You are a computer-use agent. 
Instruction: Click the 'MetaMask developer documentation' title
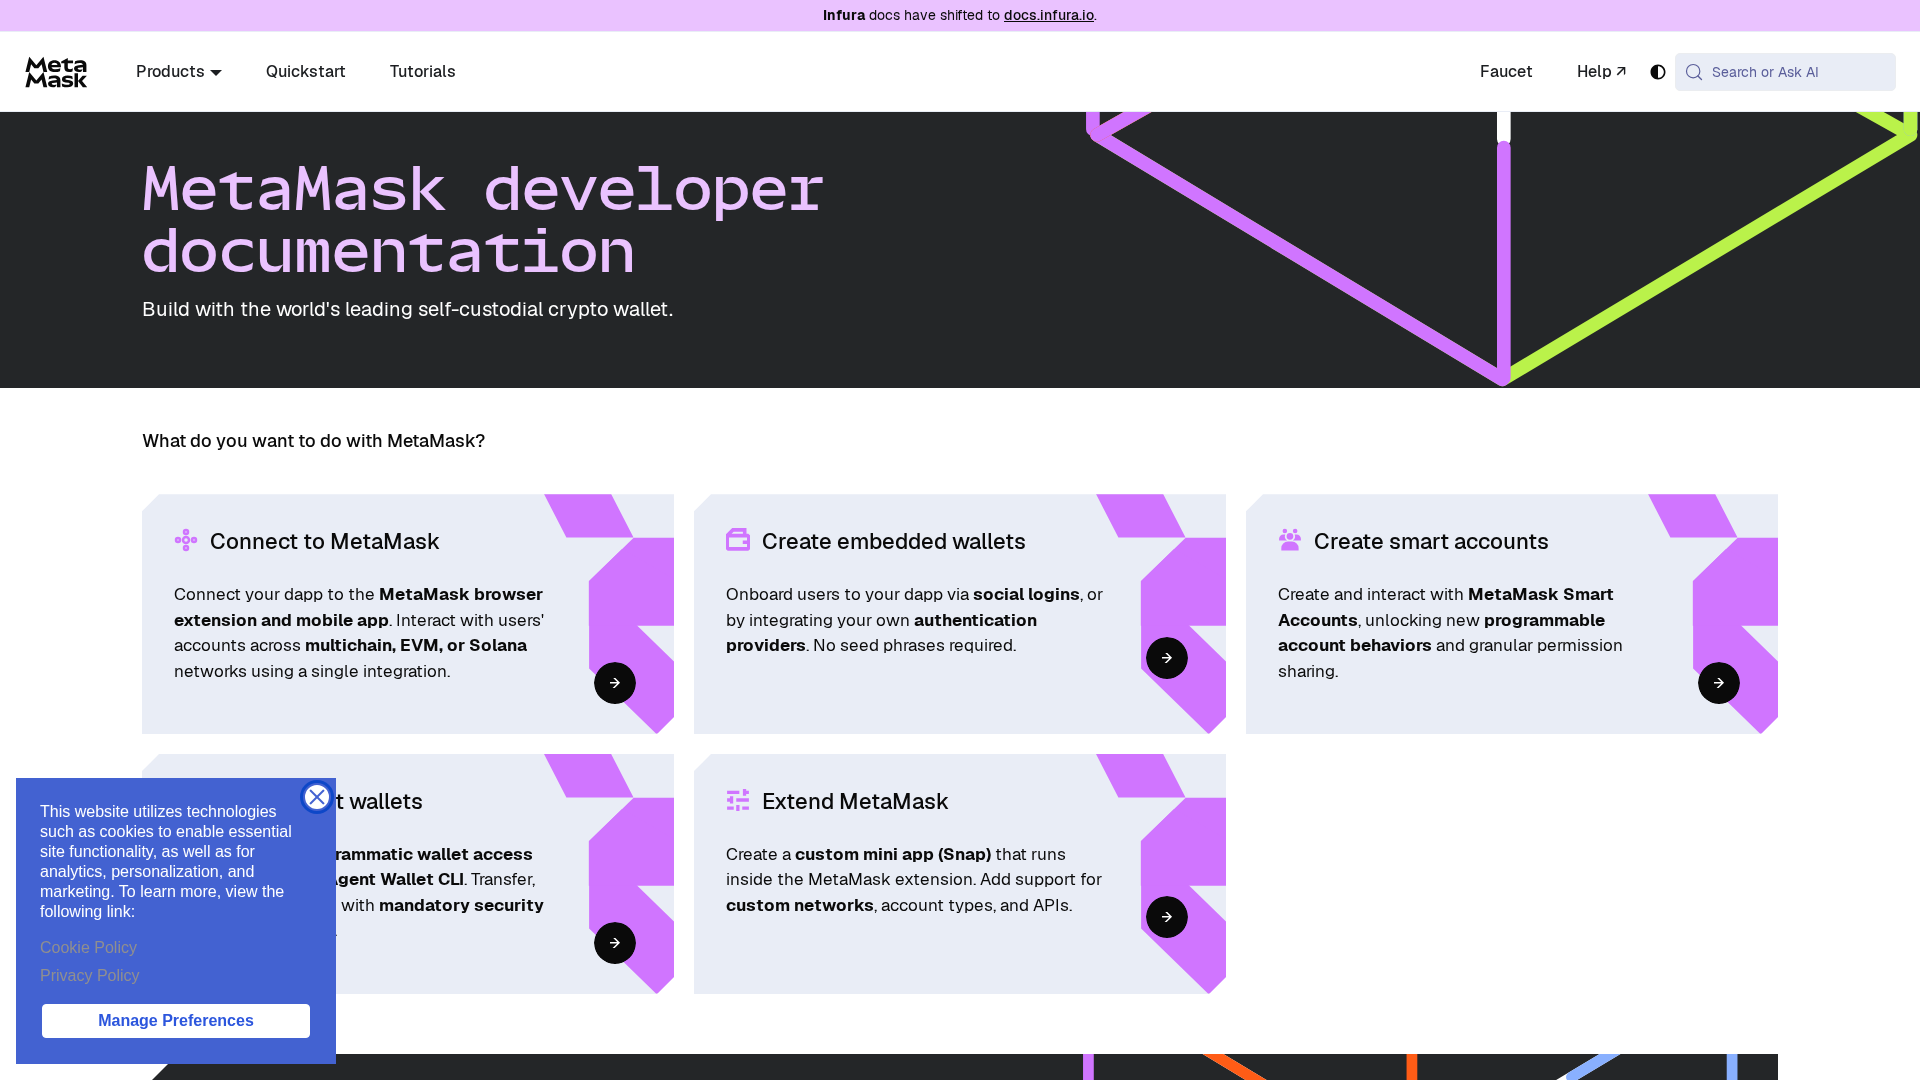tap(483, 220)
